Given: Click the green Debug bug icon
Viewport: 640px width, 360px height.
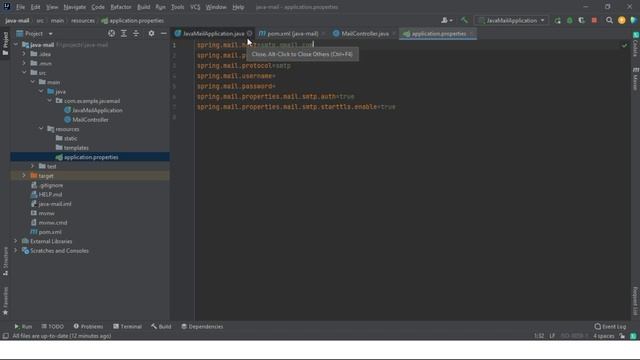Looking at the screenshot, I should tap(570, 20).
